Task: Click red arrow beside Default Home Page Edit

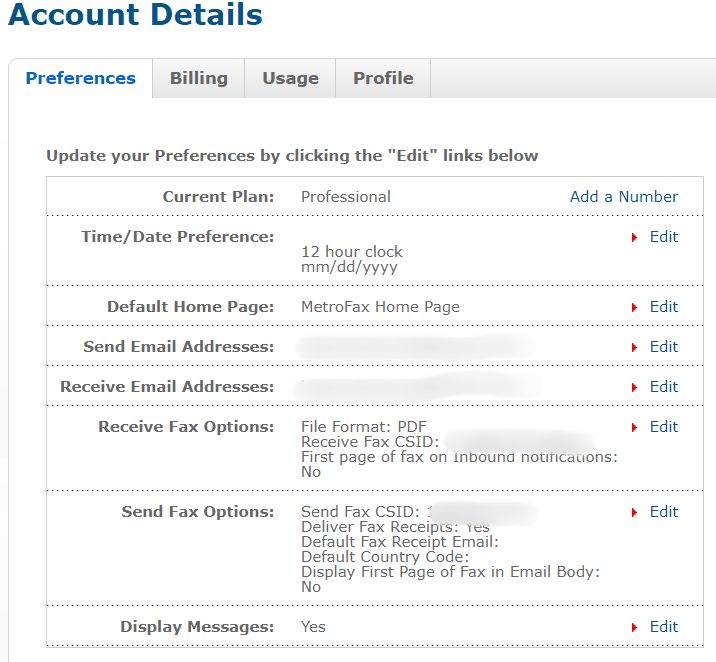Action: (635, 308)
